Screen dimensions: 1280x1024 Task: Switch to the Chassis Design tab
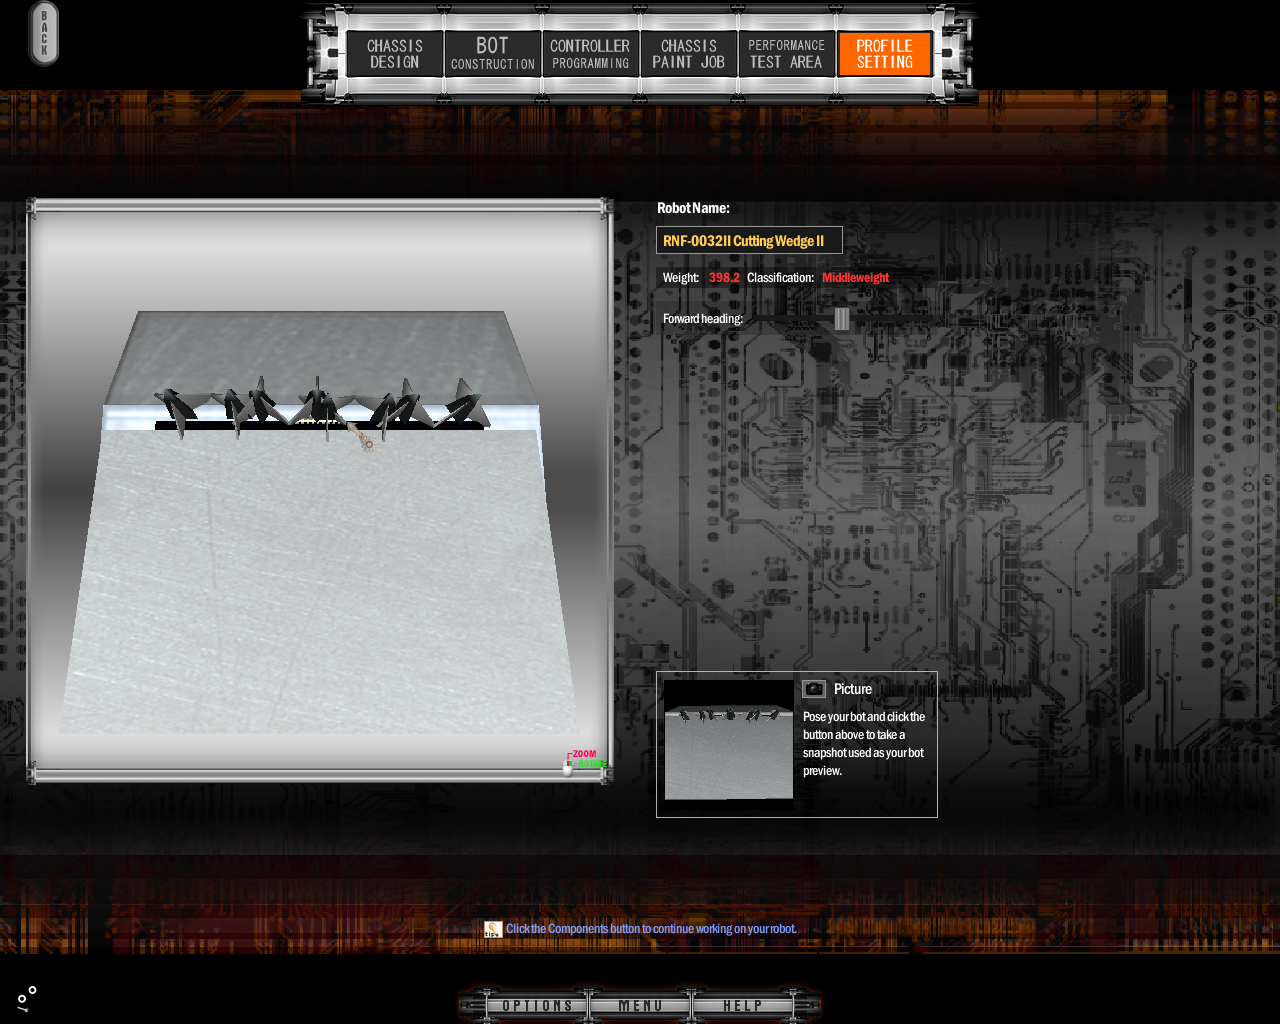click(x=395, y=54)
